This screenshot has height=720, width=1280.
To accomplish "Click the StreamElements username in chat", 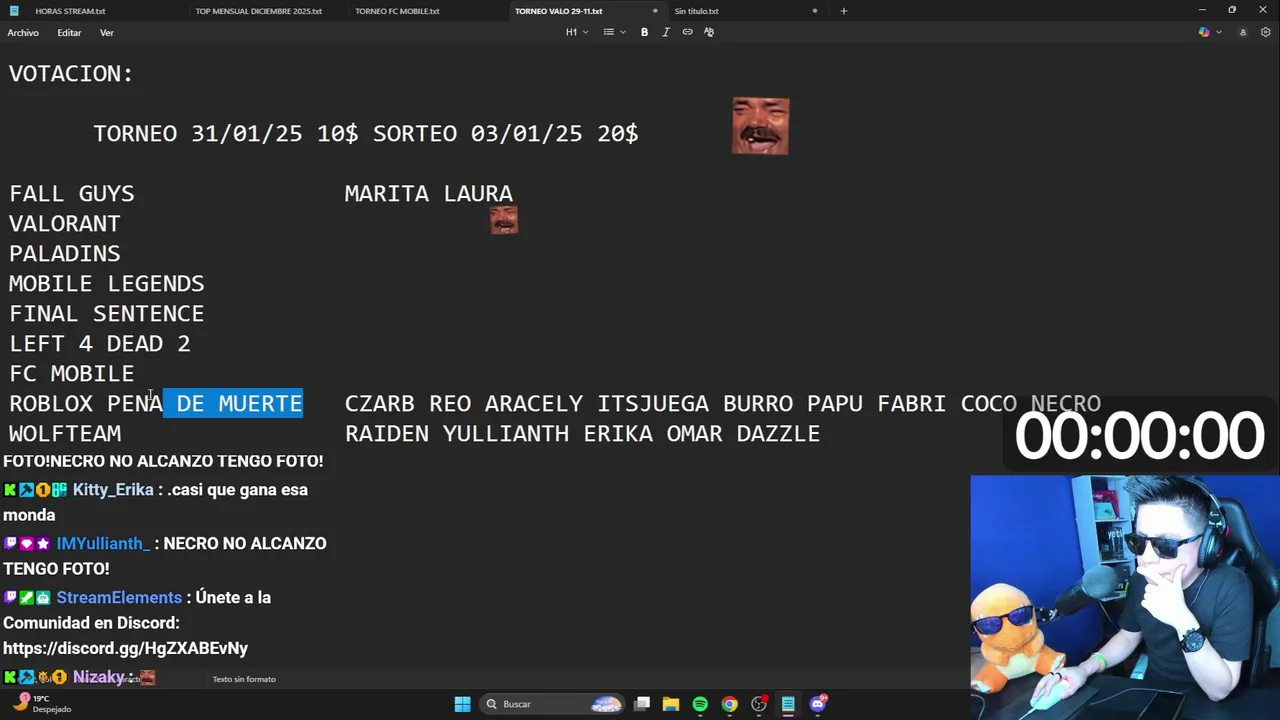I will [x=119, y=597].
